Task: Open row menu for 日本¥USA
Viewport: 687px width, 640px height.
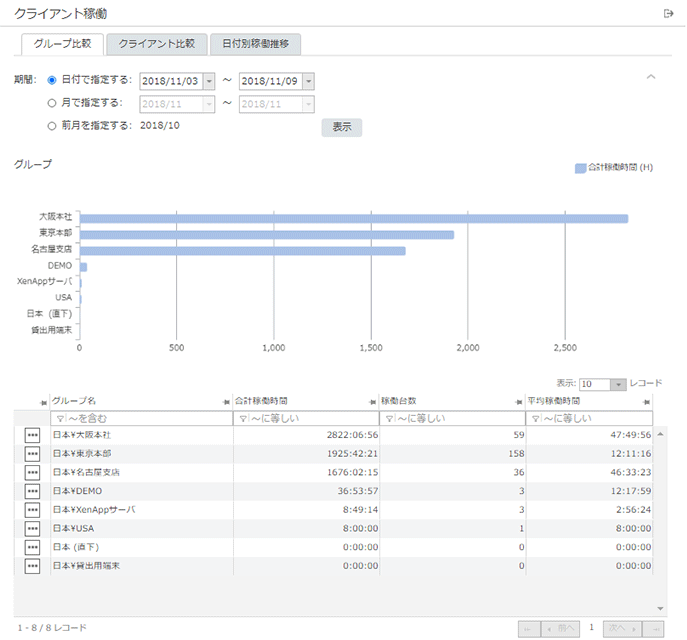Action: pos(32,529)
